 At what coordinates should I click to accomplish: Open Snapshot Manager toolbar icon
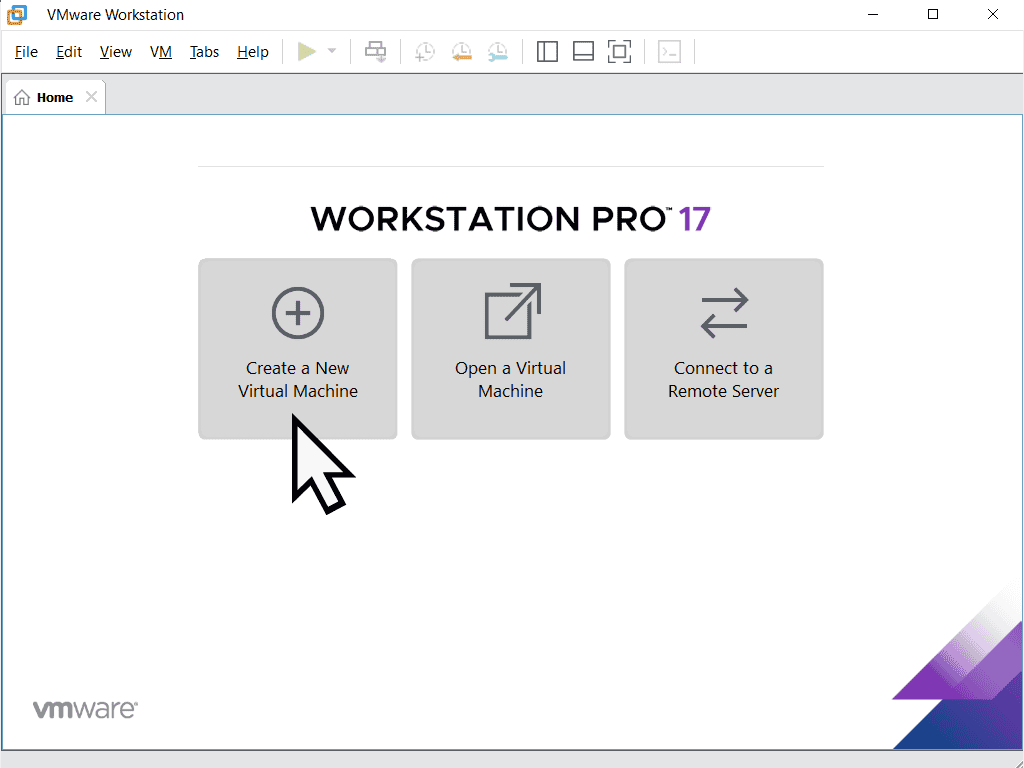coord(498,52)
